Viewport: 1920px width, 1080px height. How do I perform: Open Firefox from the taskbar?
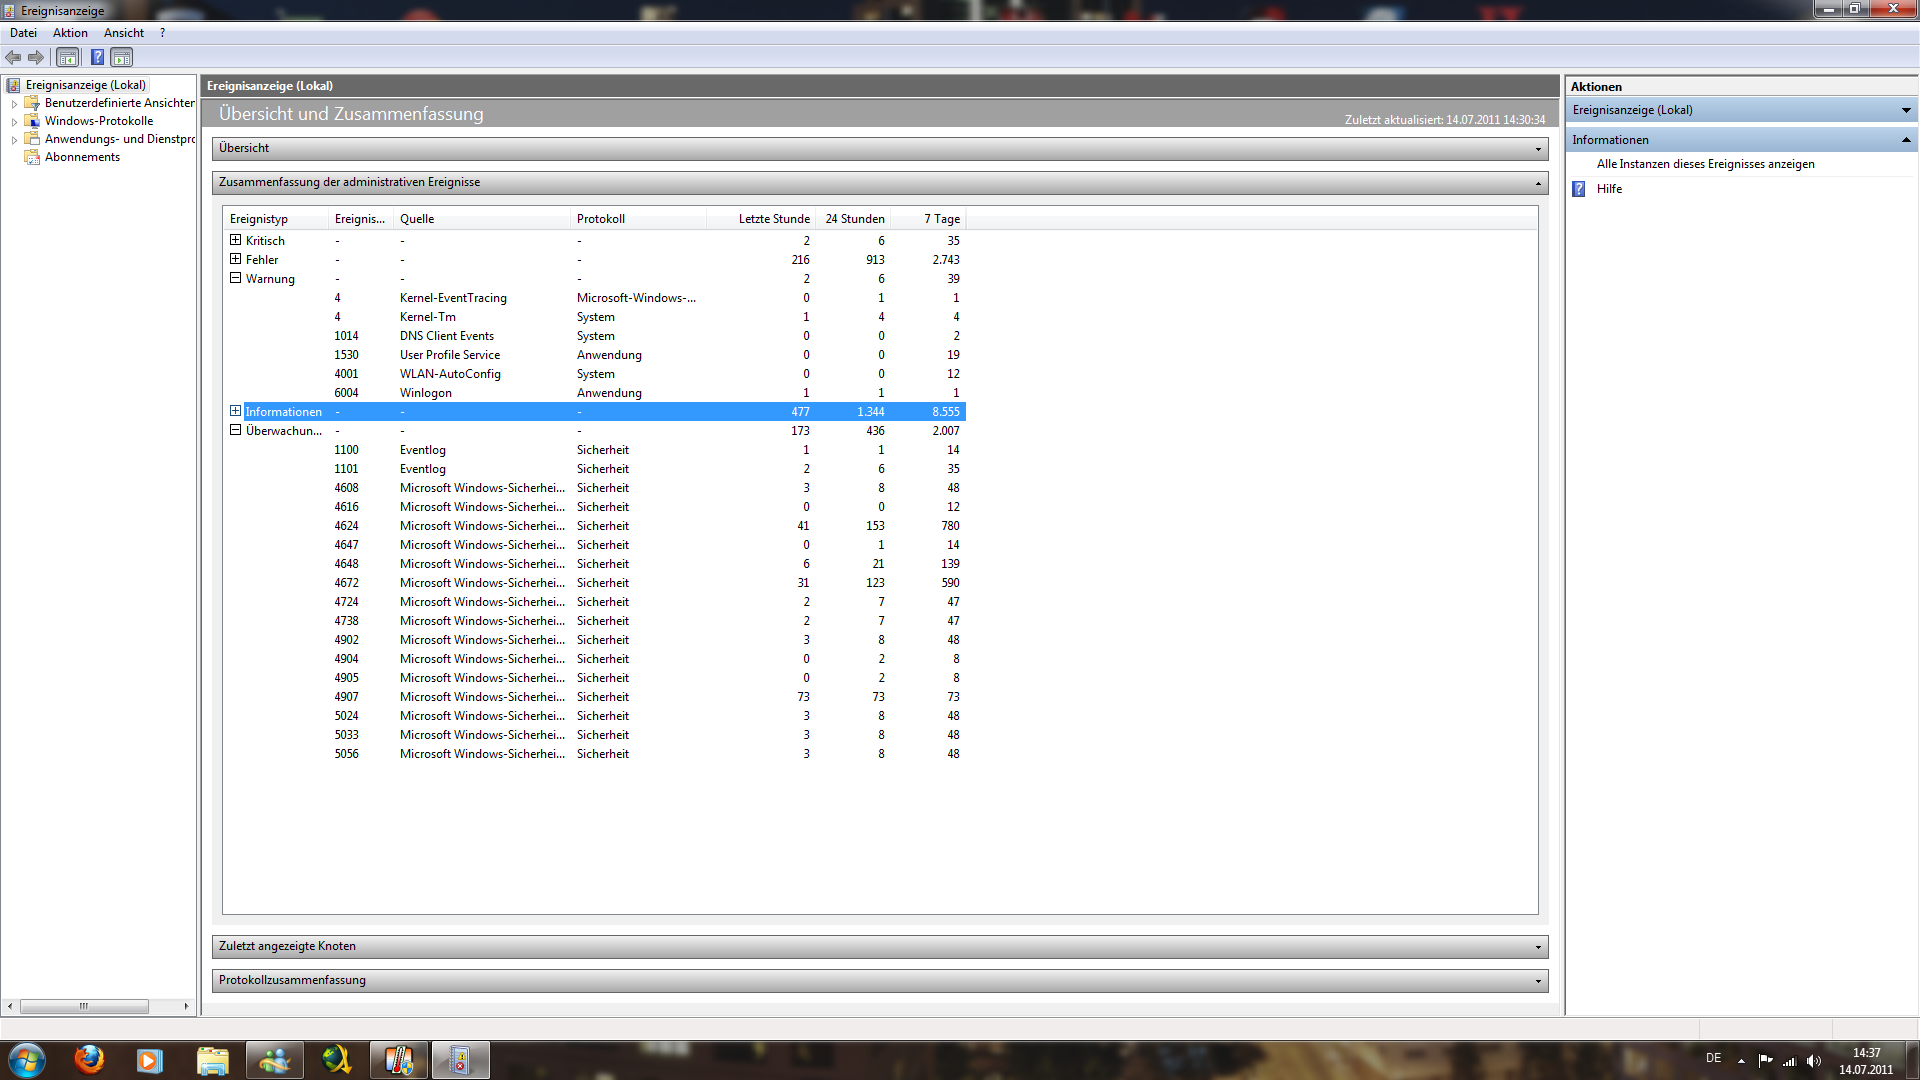pyautogui.click(x=89, y=1059)
